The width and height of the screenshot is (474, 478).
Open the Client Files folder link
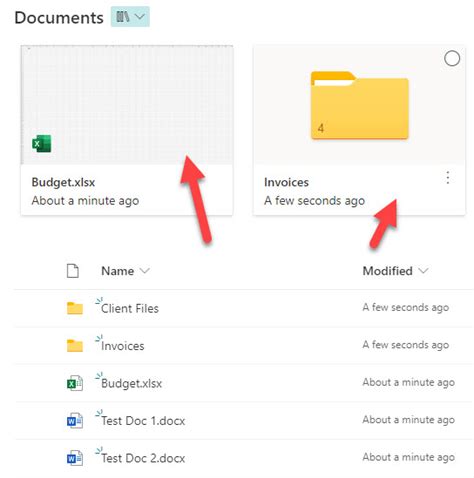coord(130,308)
